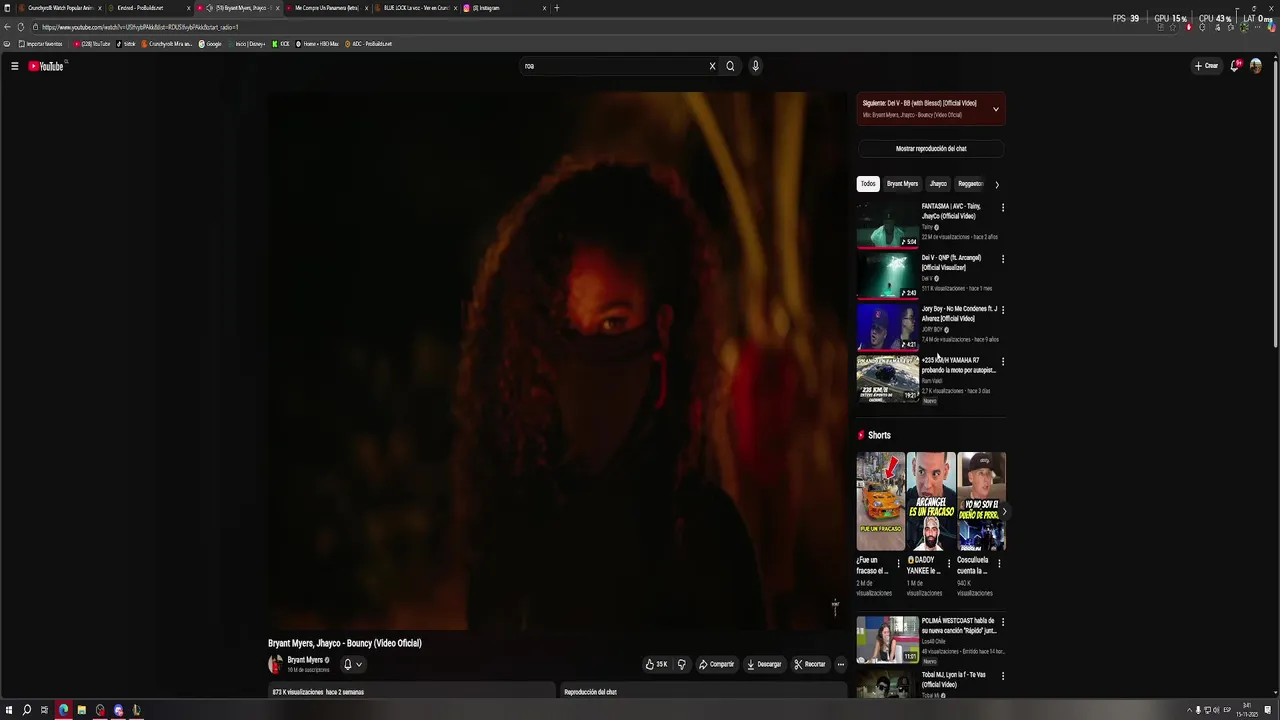The image size is (1280, 720).
Task: Clip the video with Recortar
Action: (x=810, y=664)
